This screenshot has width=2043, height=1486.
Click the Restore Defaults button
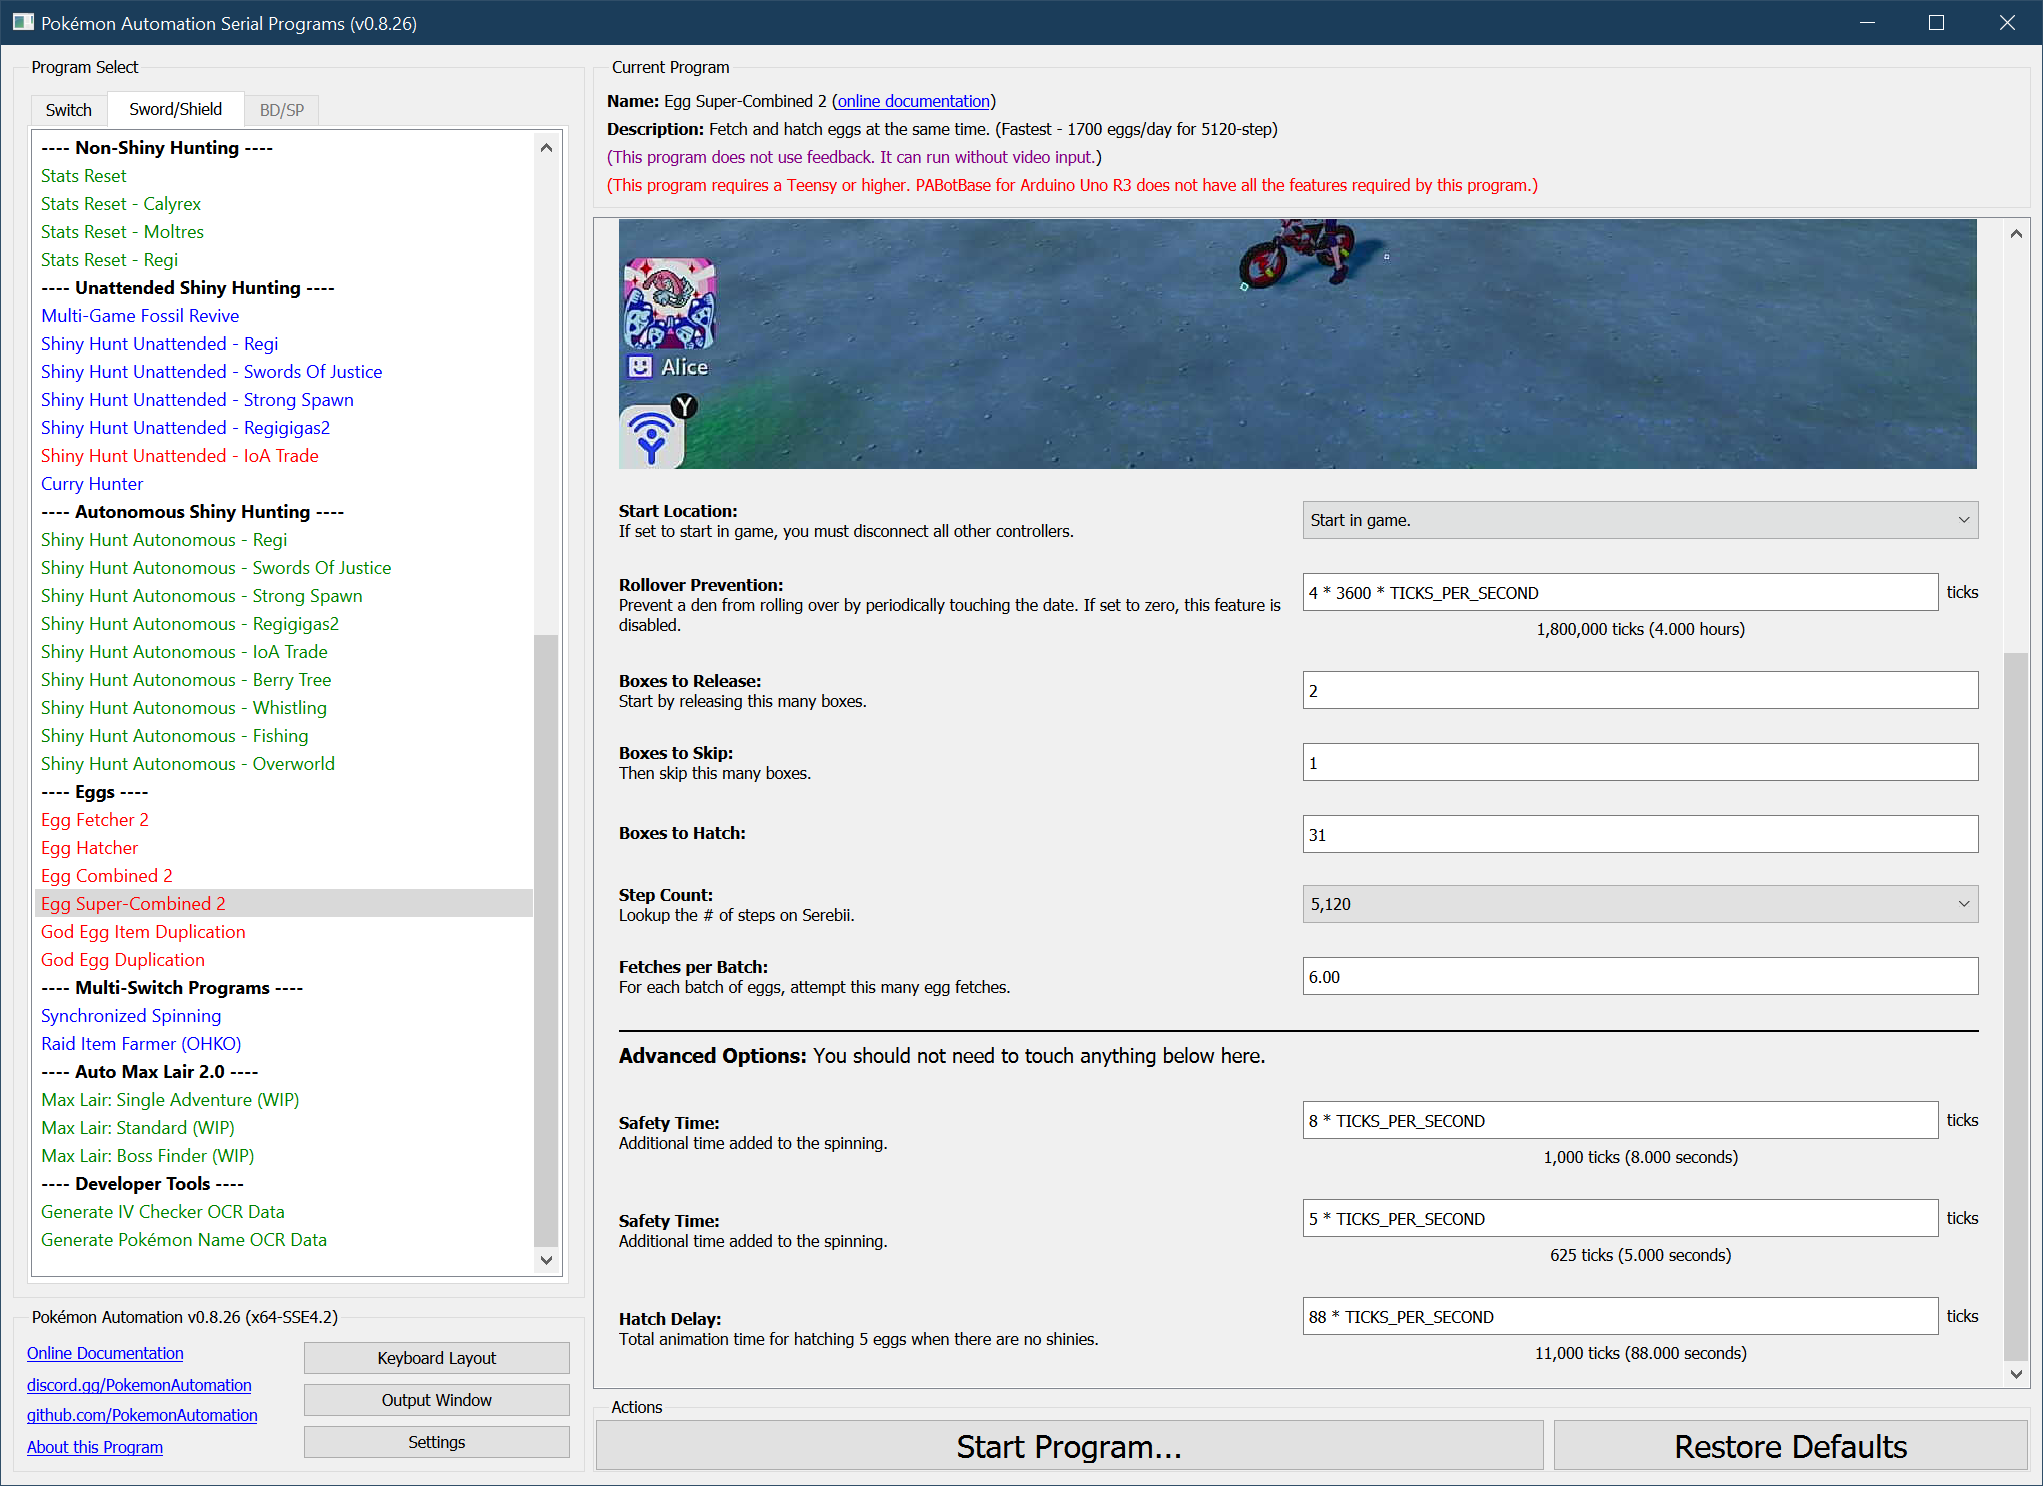point(1789,1446)
